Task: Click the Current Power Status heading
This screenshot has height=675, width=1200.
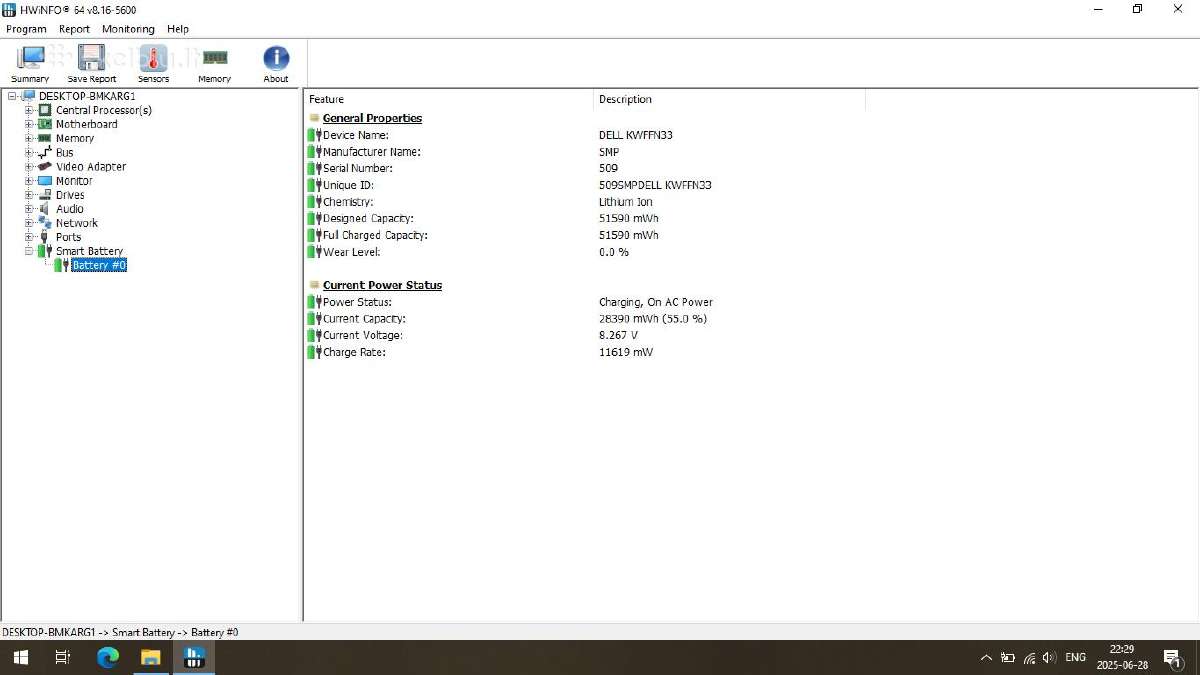Action: [x=382, y=285]
